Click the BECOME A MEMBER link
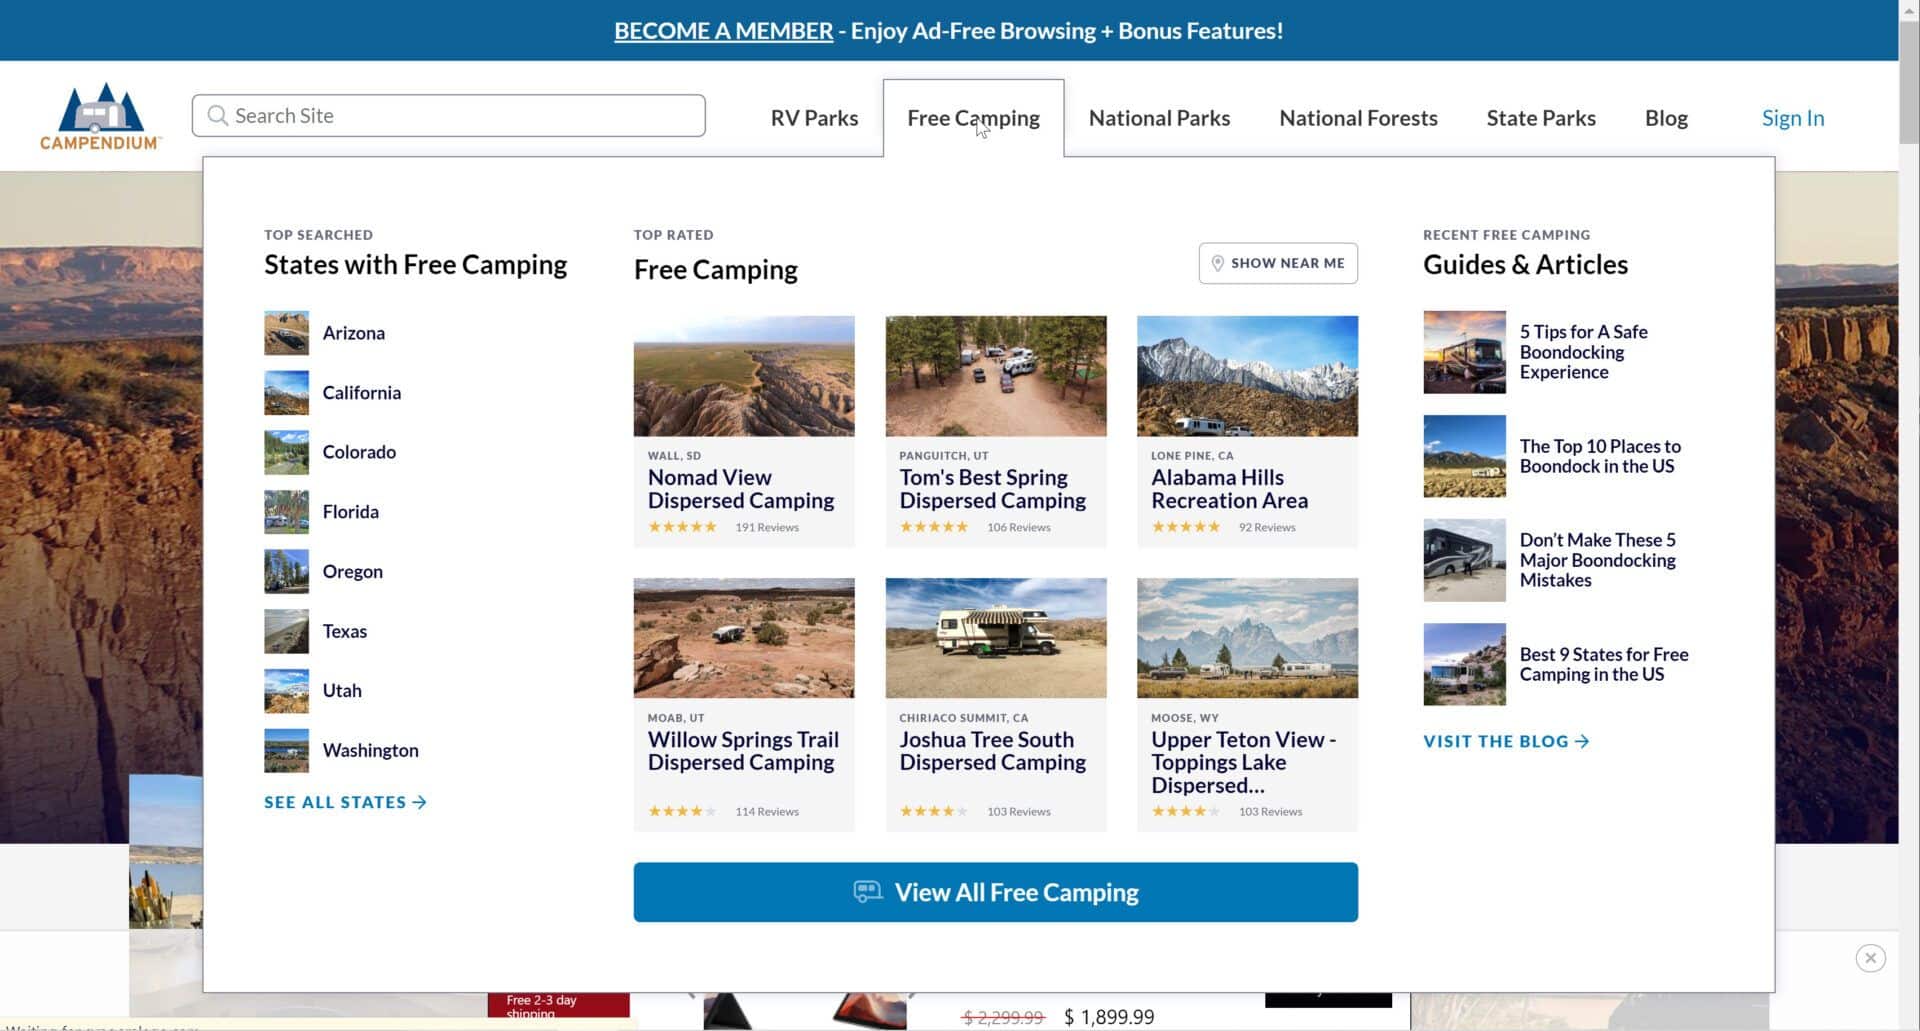The width and height of the screenshot is (1920, 1031). [x=723, y=31]
